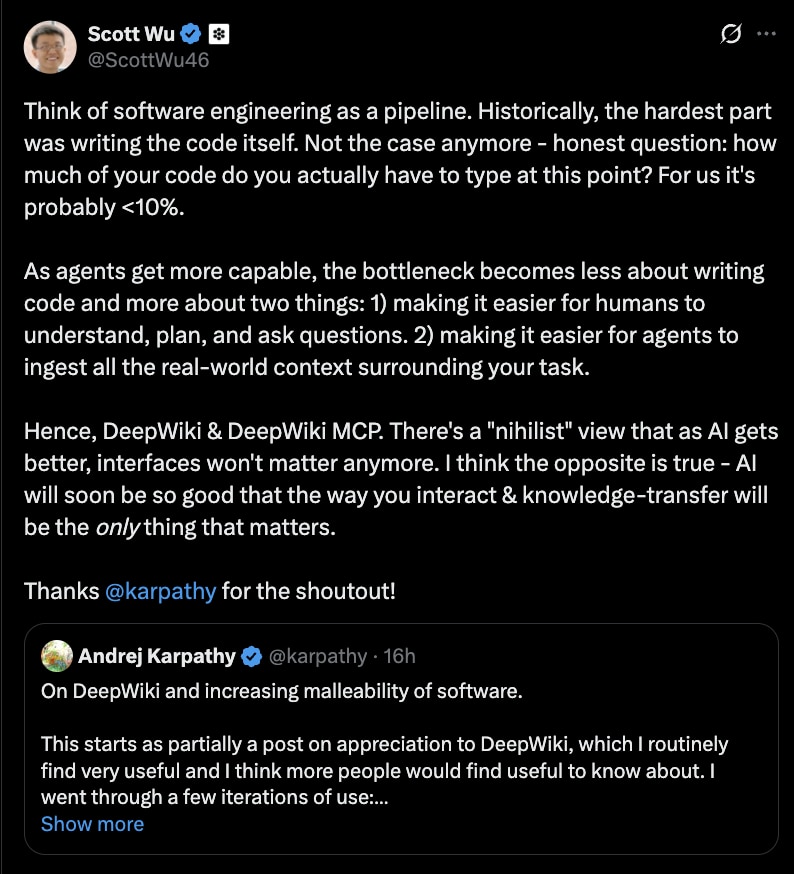Click Scott Wu's blue verified badge
Image resolution: width=794 pixels, height=874 pixels.
click(190, 32)
